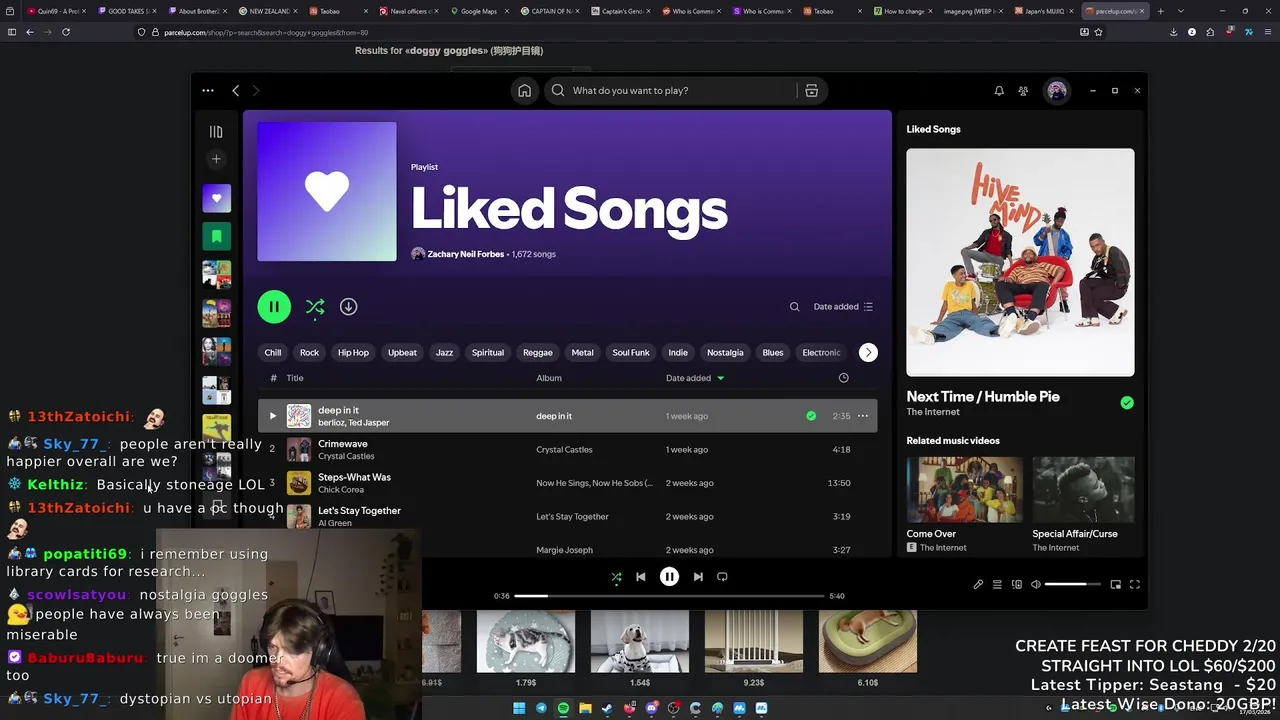The image size is (1280, 720).
Task: Open the Crystal Castles album link
Action: [564, 450]
